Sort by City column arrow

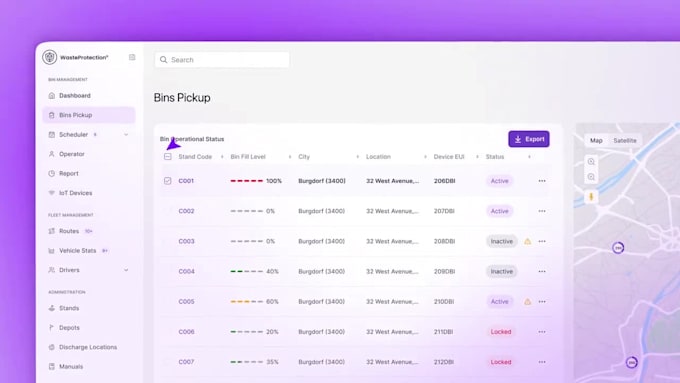[x=357, y=157]
